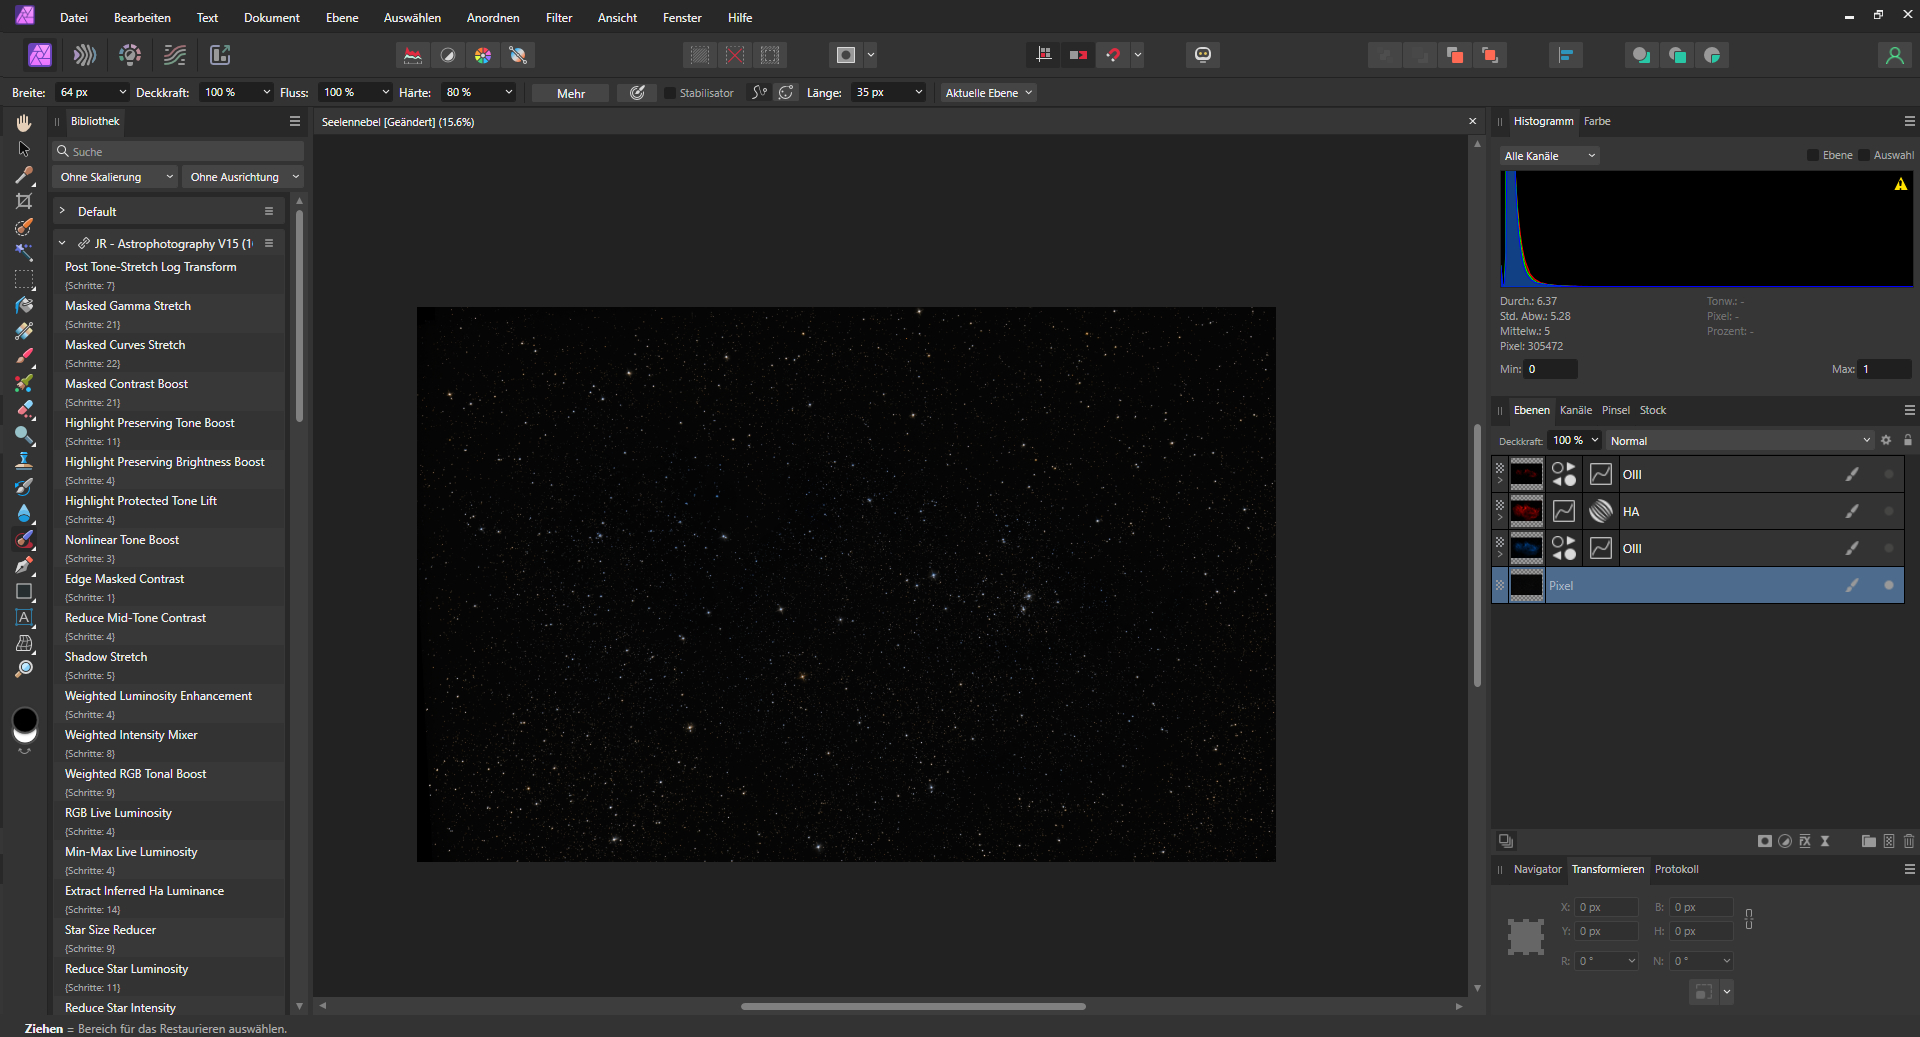Open the Ebene menu

point(342,18)
